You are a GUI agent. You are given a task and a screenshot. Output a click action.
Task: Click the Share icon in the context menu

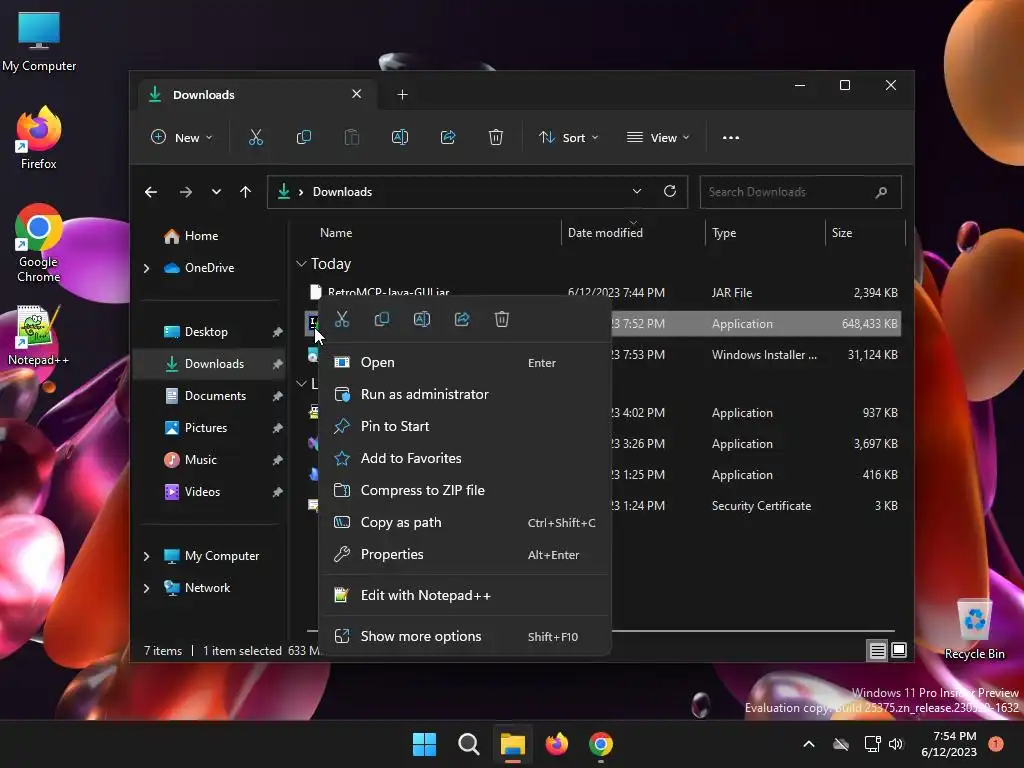point(462,319)
